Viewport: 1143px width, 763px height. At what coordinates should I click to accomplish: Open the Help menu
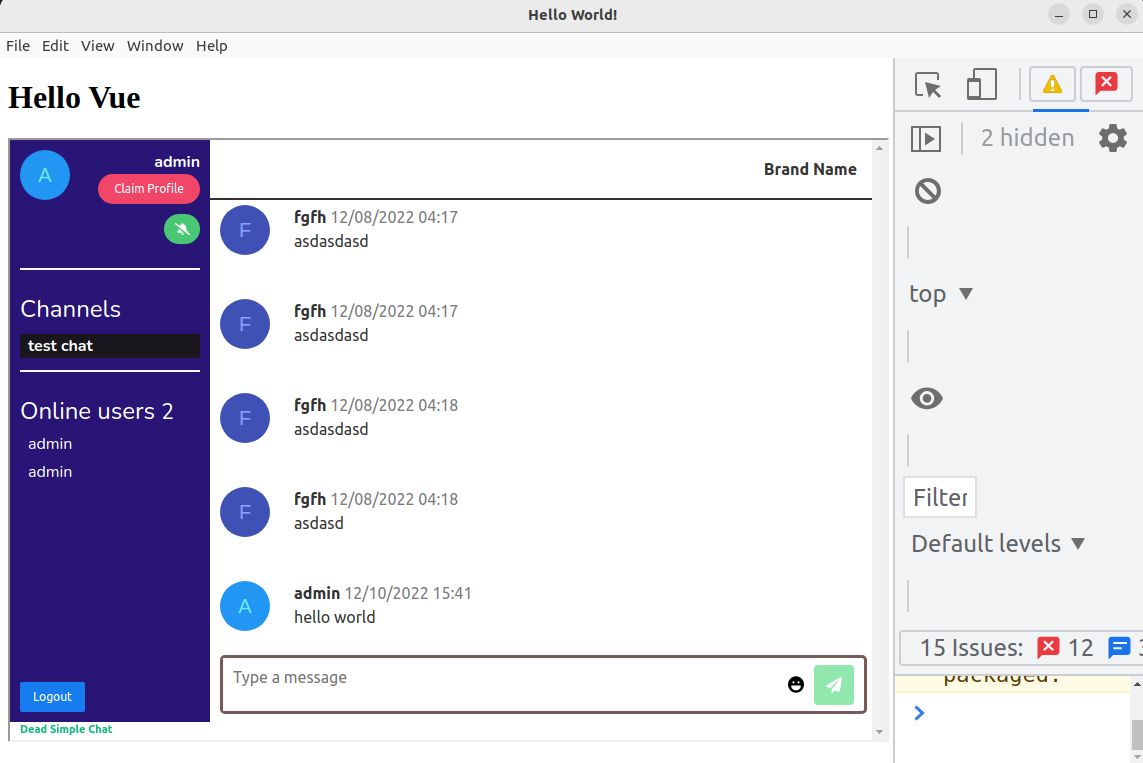(212, 46)
